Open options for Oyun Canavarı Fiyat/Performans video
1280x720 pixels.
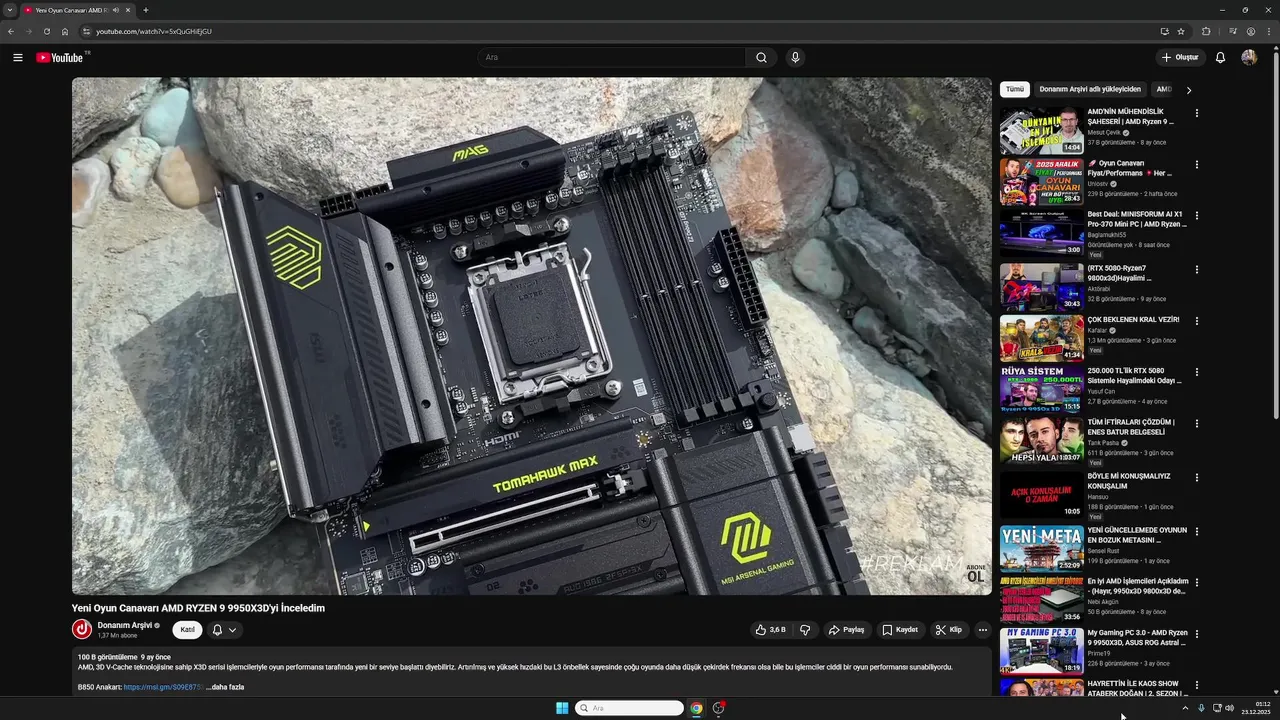point(1197,164)
